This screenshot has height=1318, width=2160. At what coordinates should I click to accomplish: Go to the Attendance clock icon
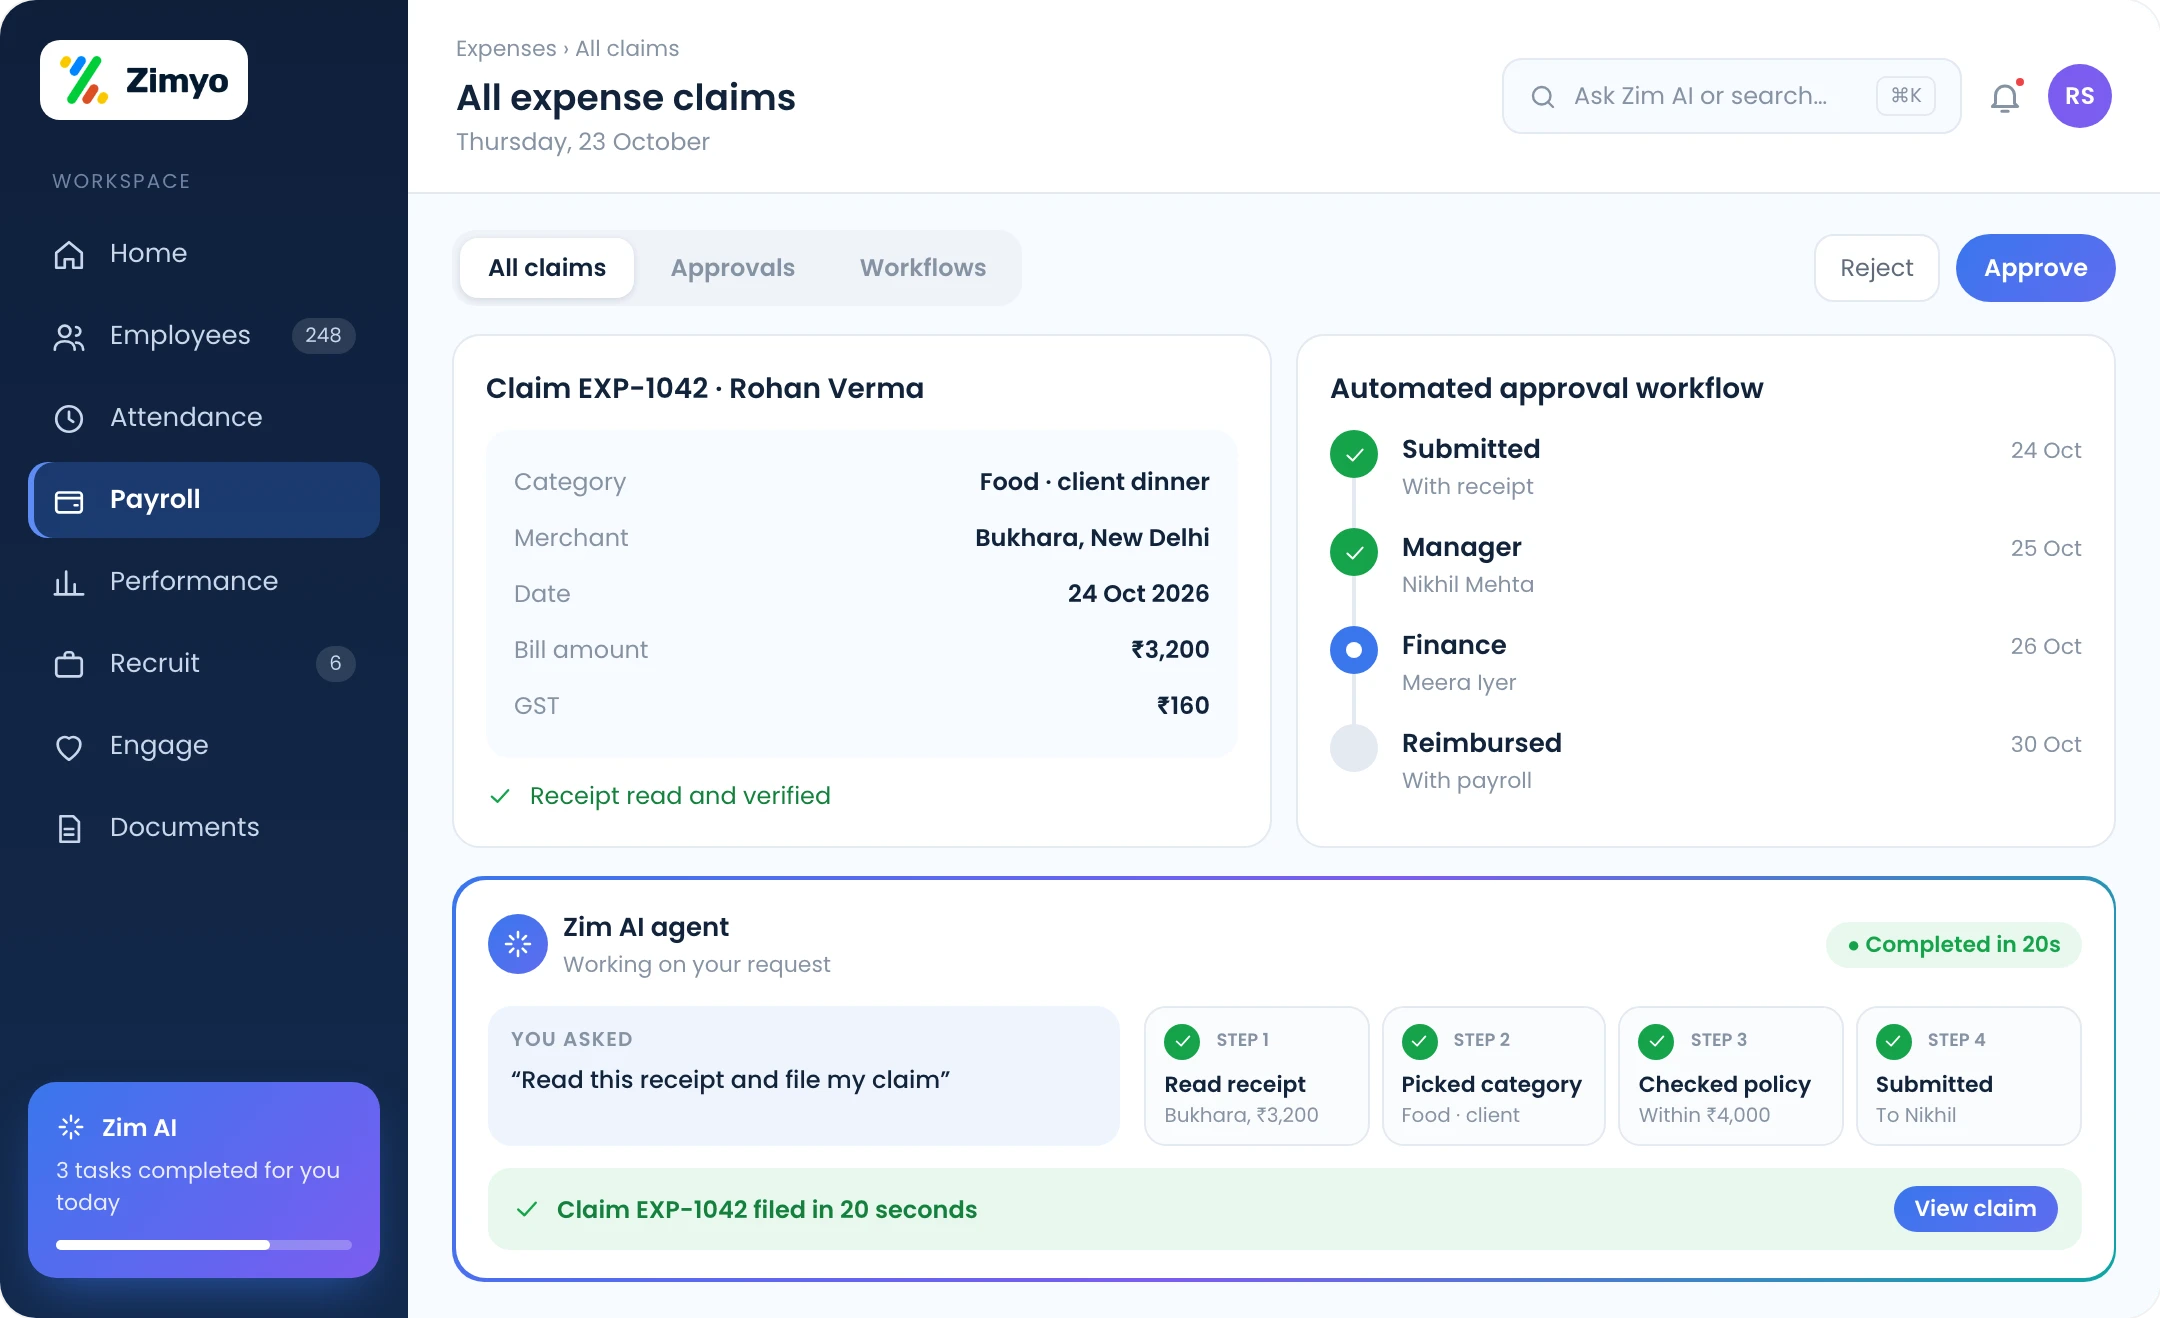[x=69, y=418]
